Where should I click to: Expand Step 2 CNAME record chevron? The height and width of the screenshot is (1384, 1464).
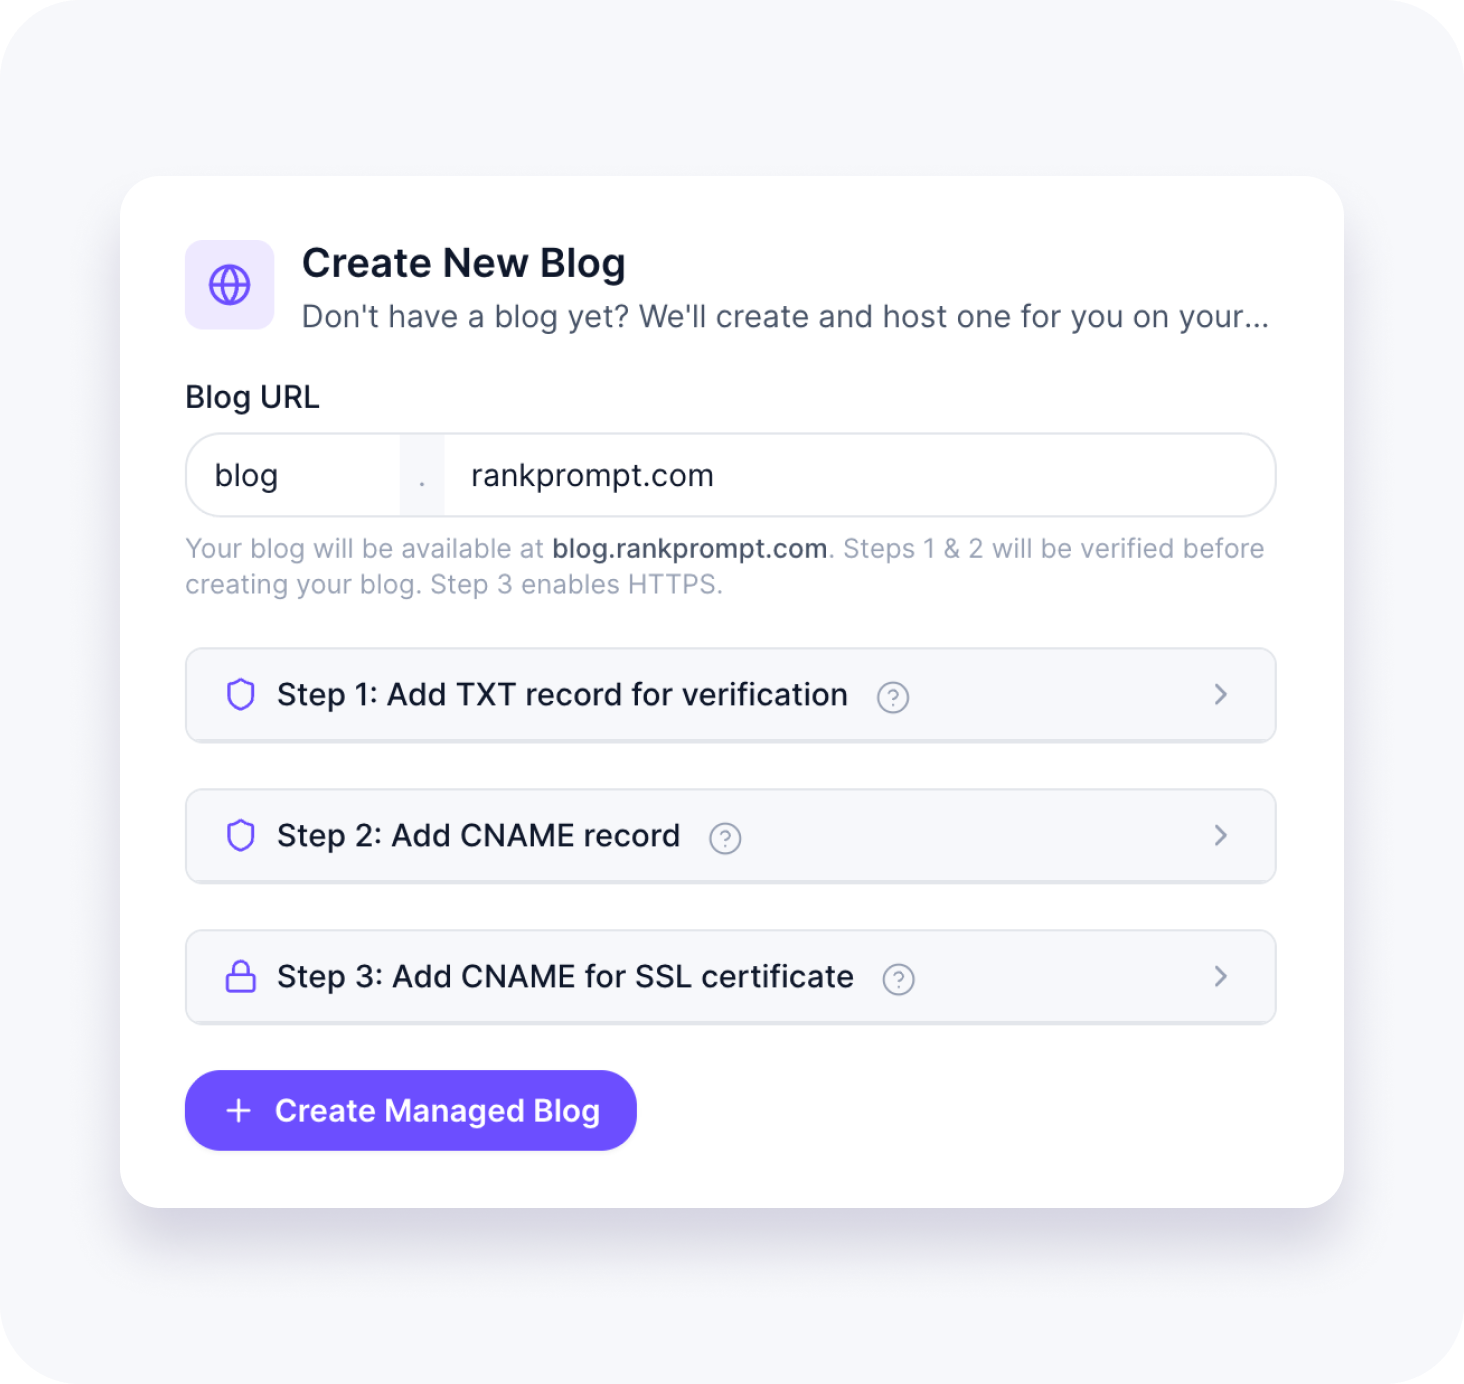[x=1220, y=835]
